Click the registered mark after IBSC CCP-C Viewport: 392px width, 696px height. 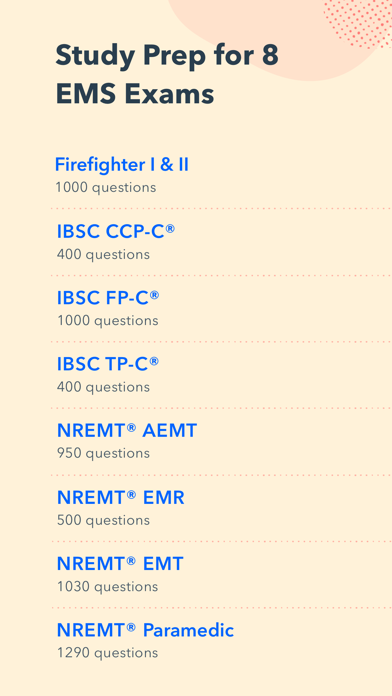click(x=170, y=228)
